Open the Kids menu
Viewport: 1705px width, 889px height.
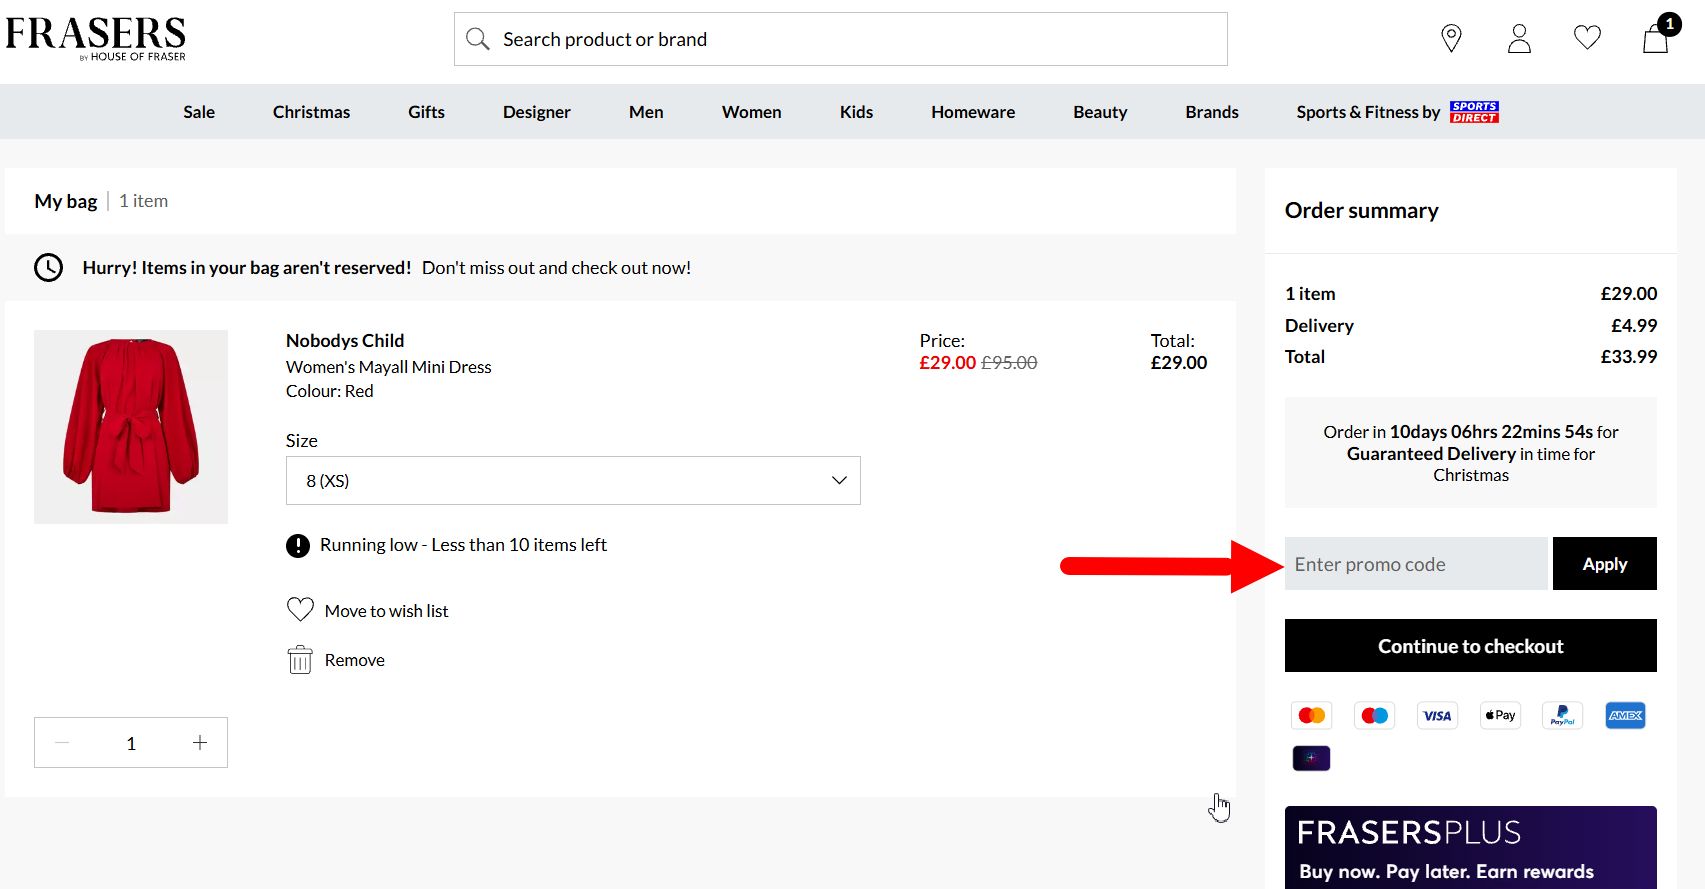click(x=856, y=112)
